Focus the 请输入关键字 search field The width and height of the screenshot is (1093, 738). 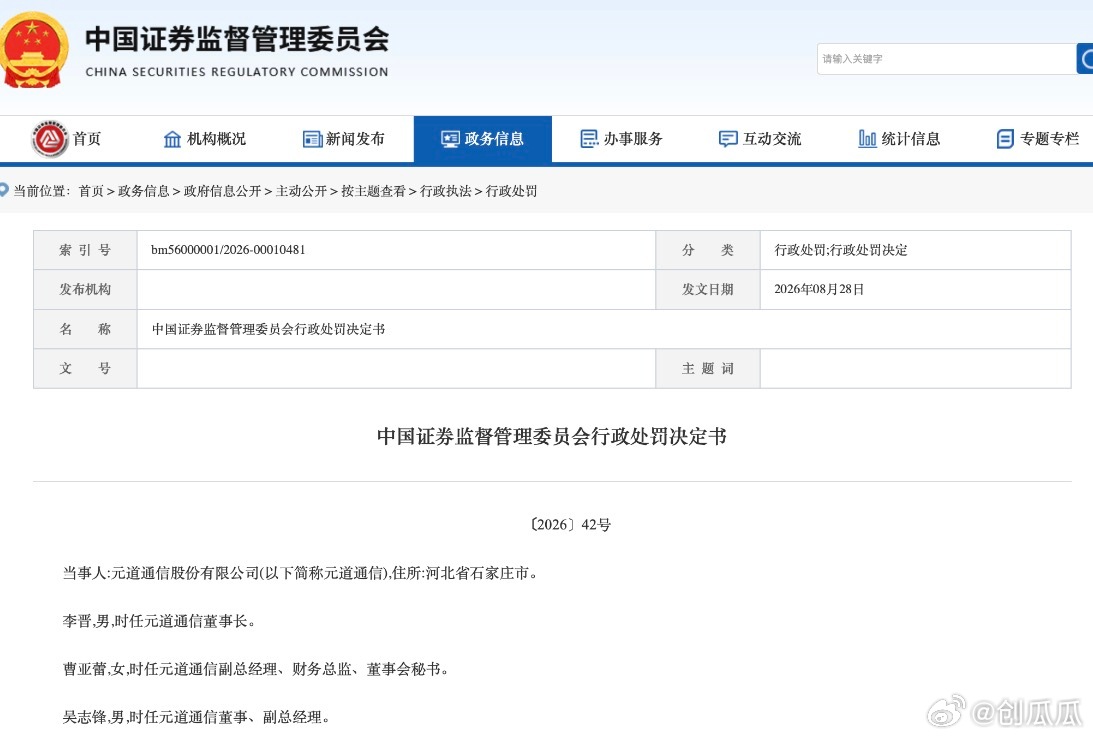tap(947, 59)
